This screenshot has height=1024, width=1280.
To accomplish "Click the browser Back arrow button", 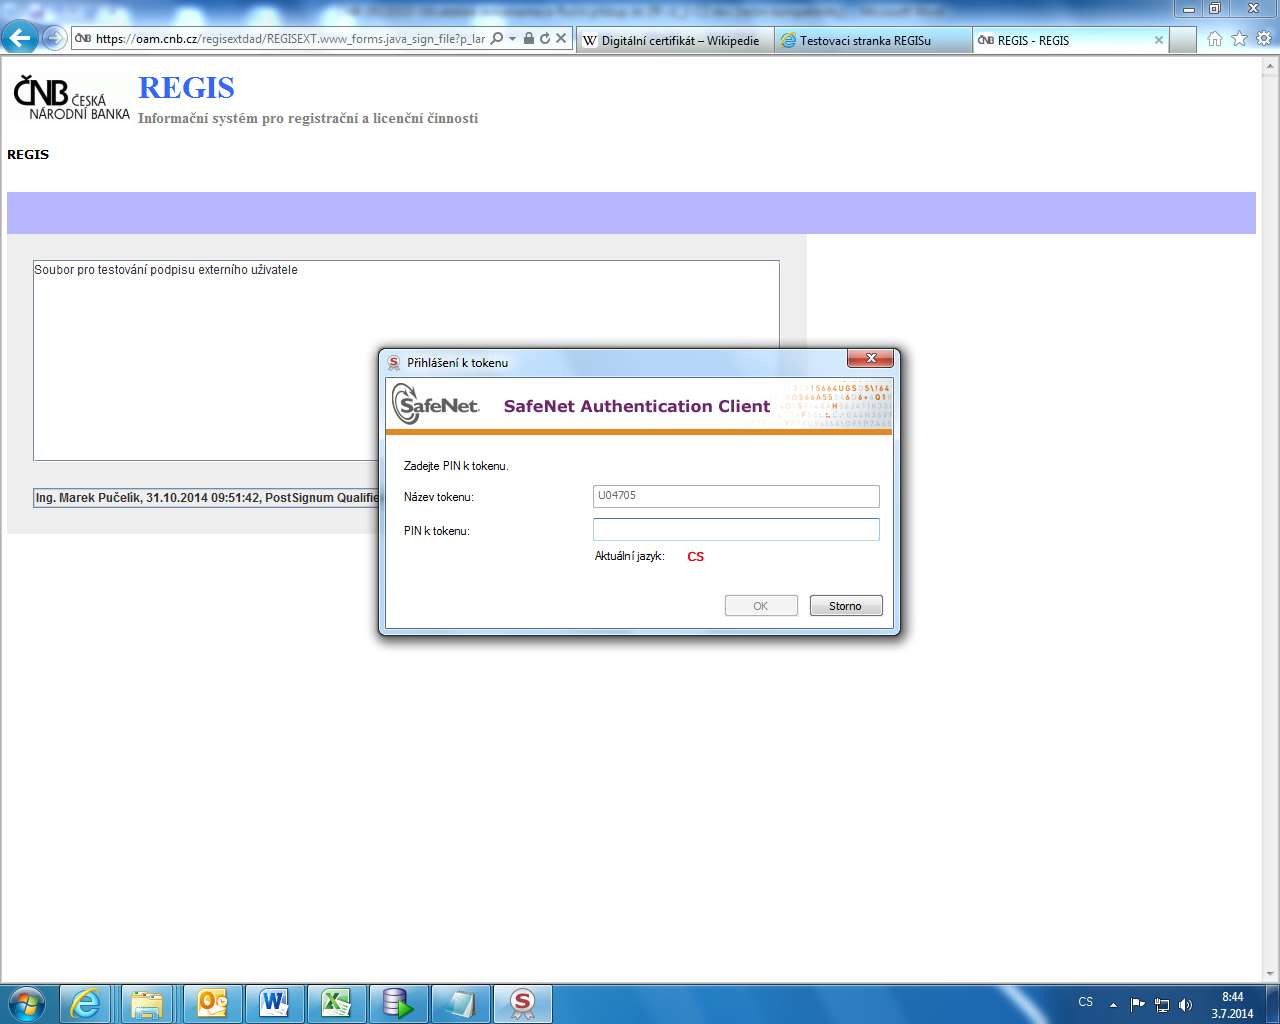I will [x=19, y=39].
